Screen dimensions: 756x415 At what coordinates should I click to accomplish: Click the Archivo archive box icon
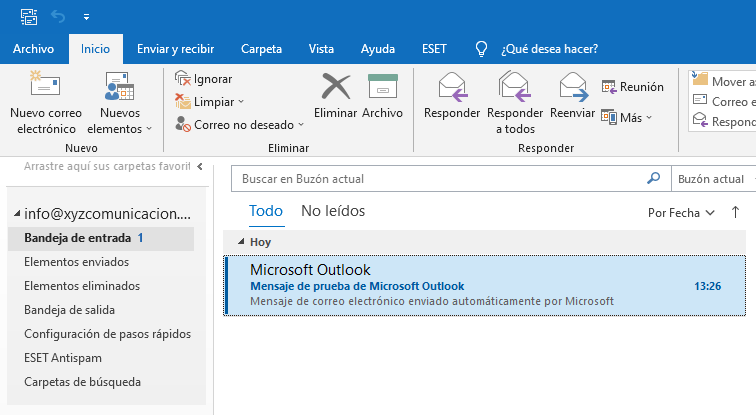pyautogui.click(x=382, y=86)
